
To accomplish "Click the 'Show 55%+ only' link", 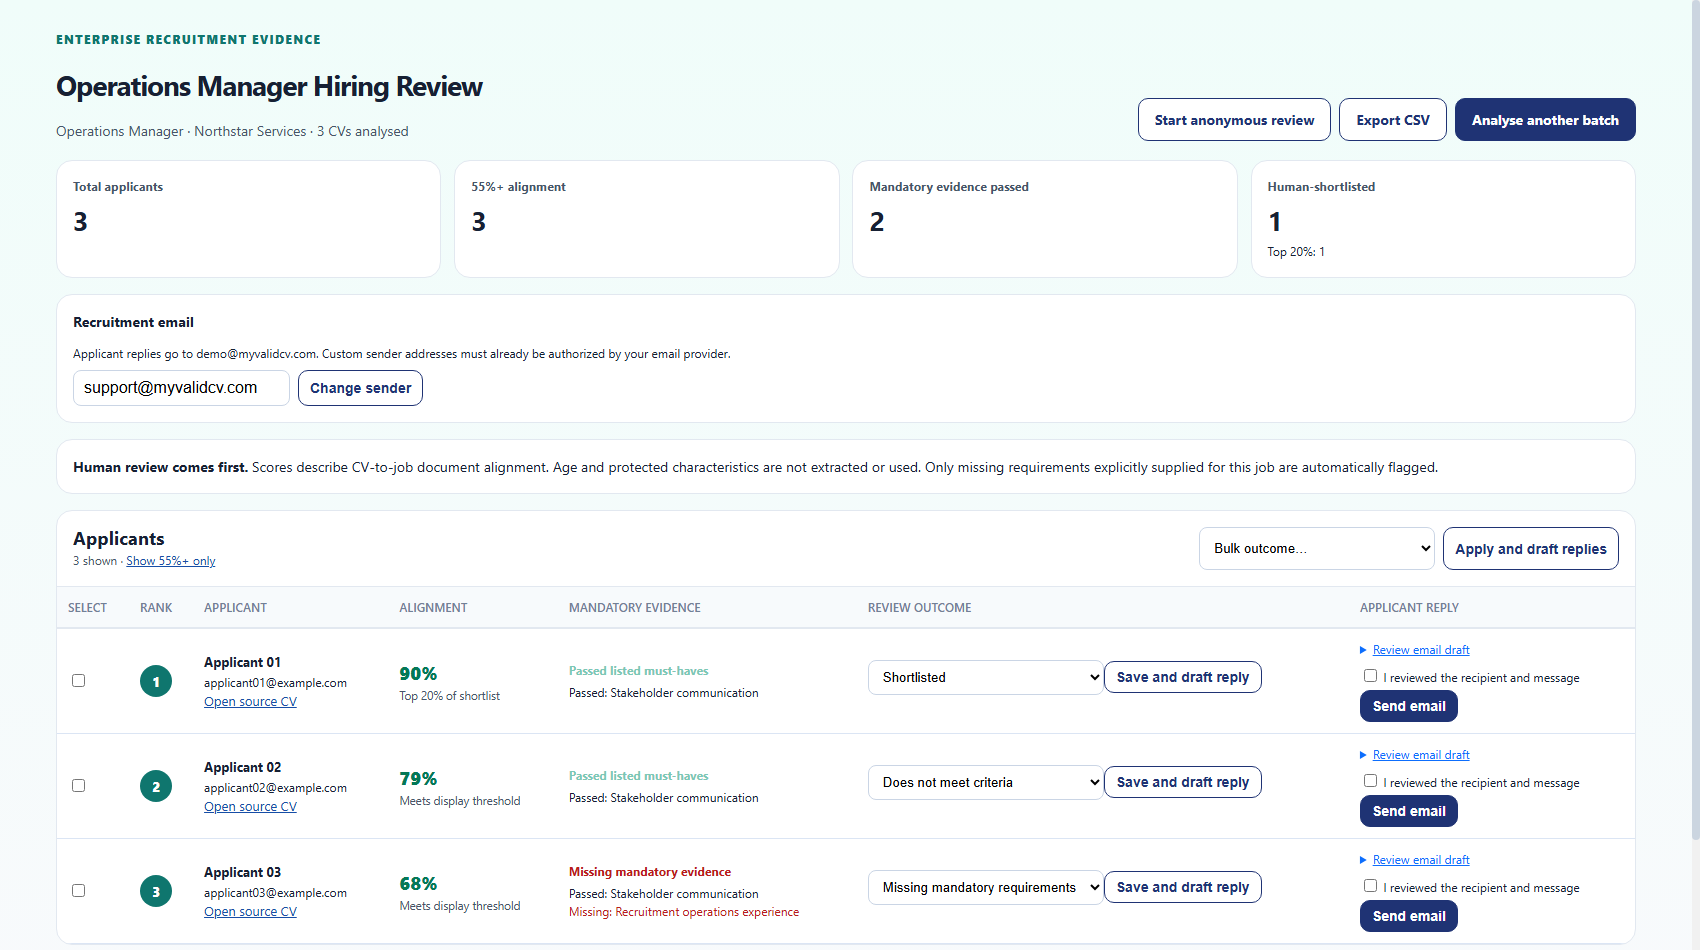I will 171,561.
